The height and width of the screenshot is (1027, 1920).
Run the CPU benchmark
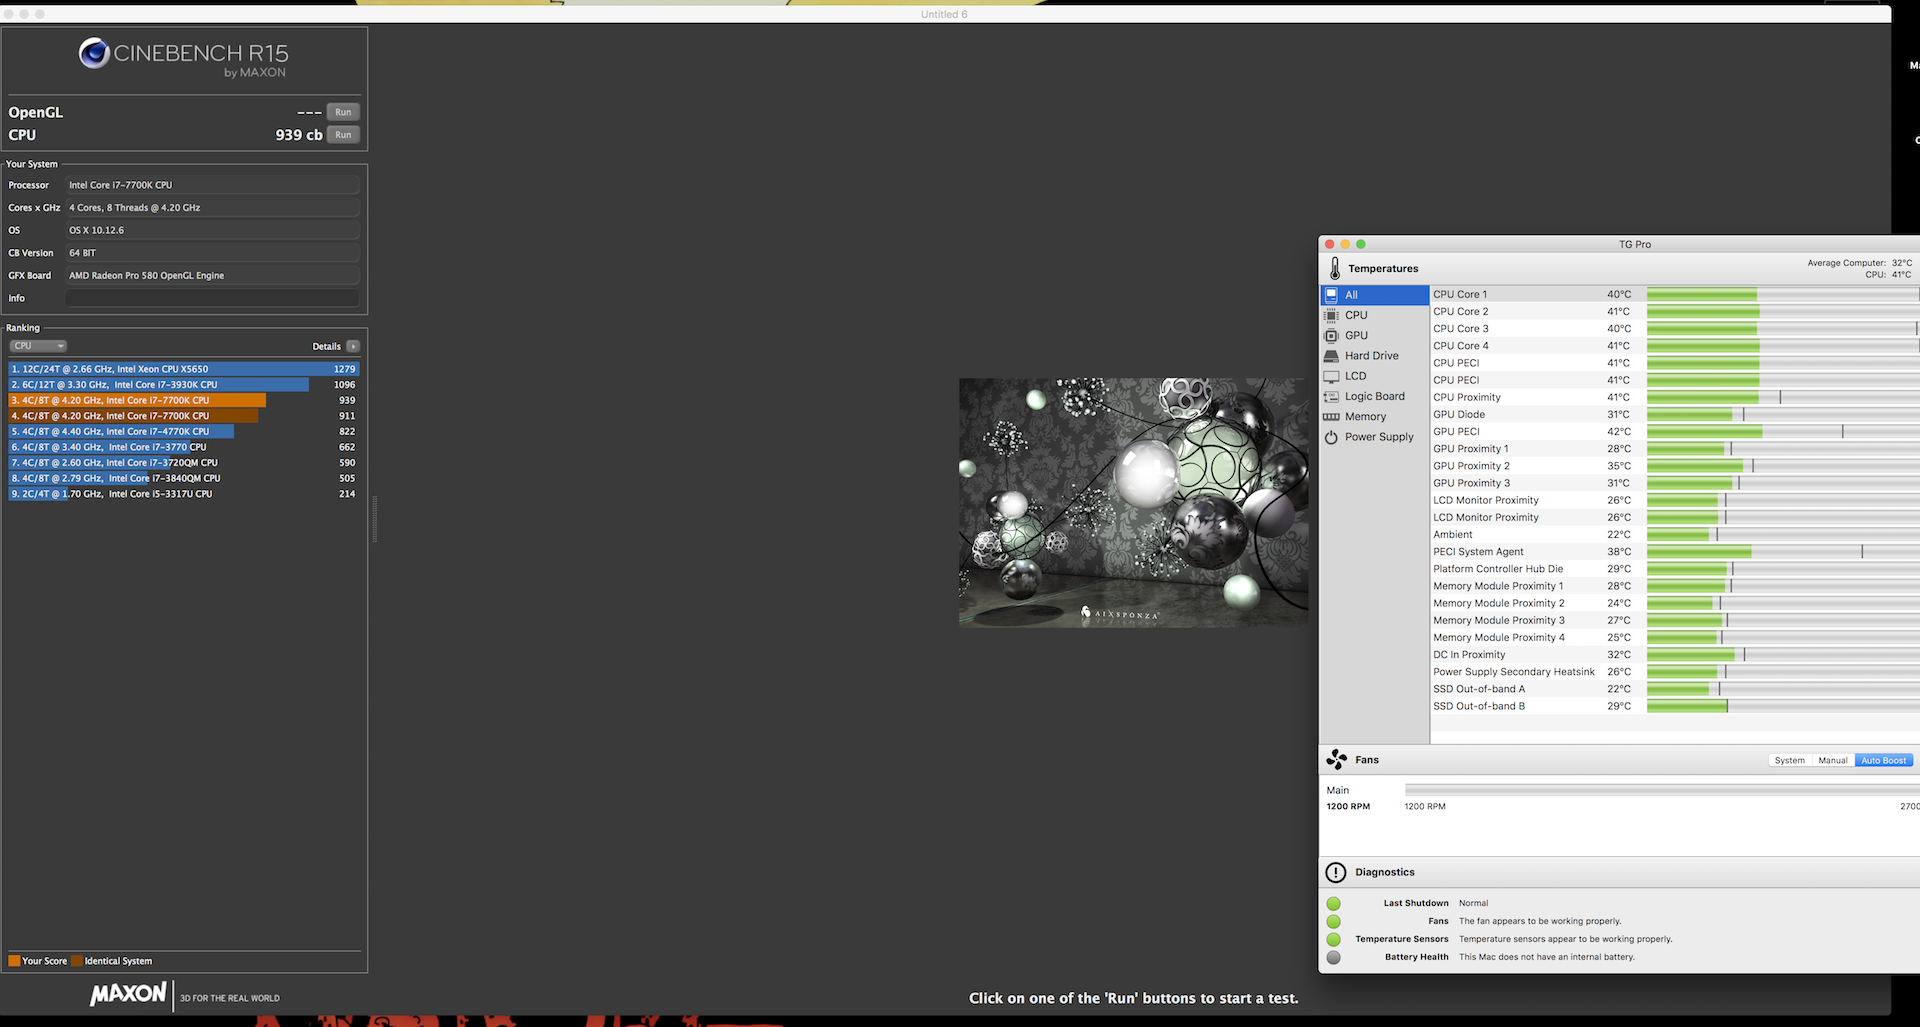(343, 135)
